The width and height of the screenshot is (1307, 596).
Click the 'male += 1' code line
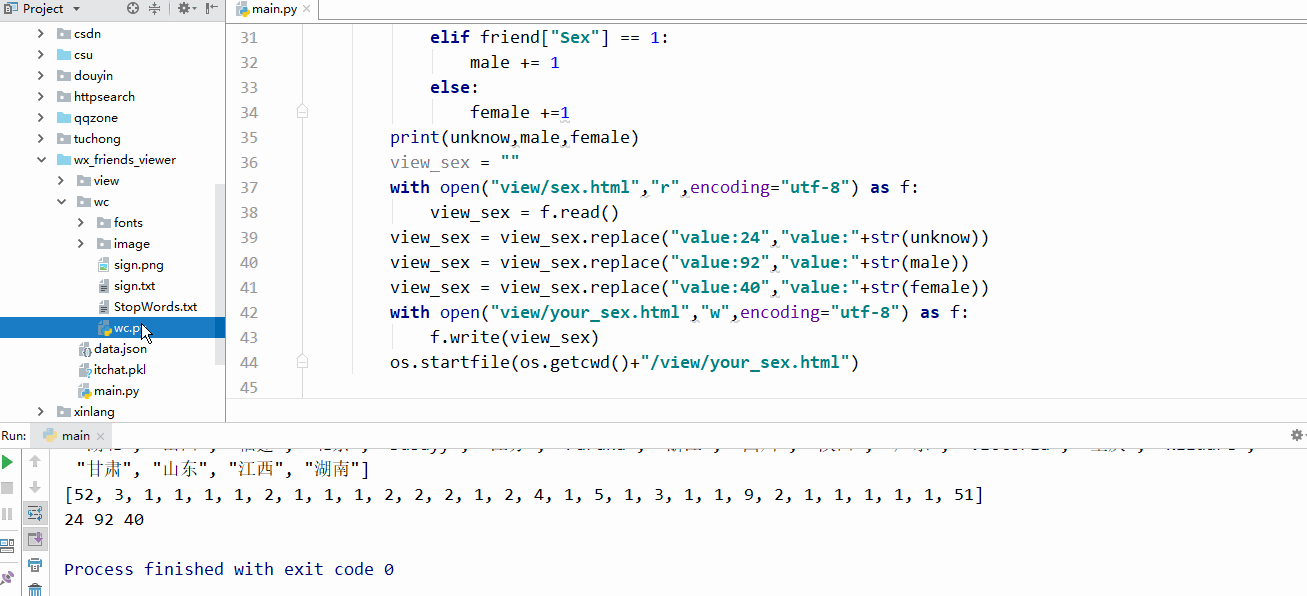(515, 62)
